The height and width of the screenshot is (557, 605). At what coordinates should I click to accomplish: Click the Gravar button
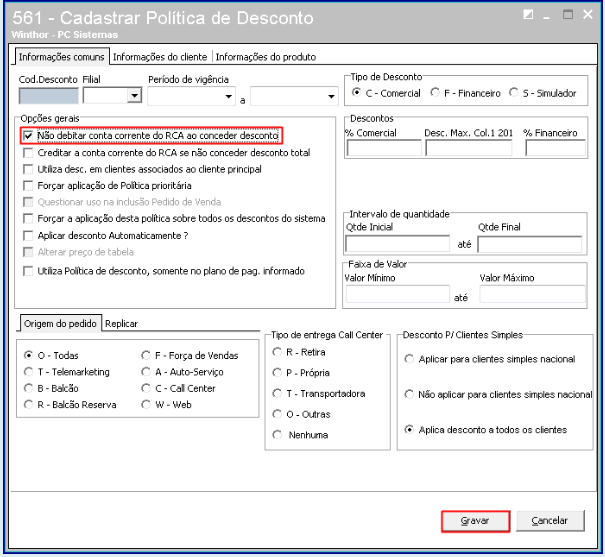point(475,521)
